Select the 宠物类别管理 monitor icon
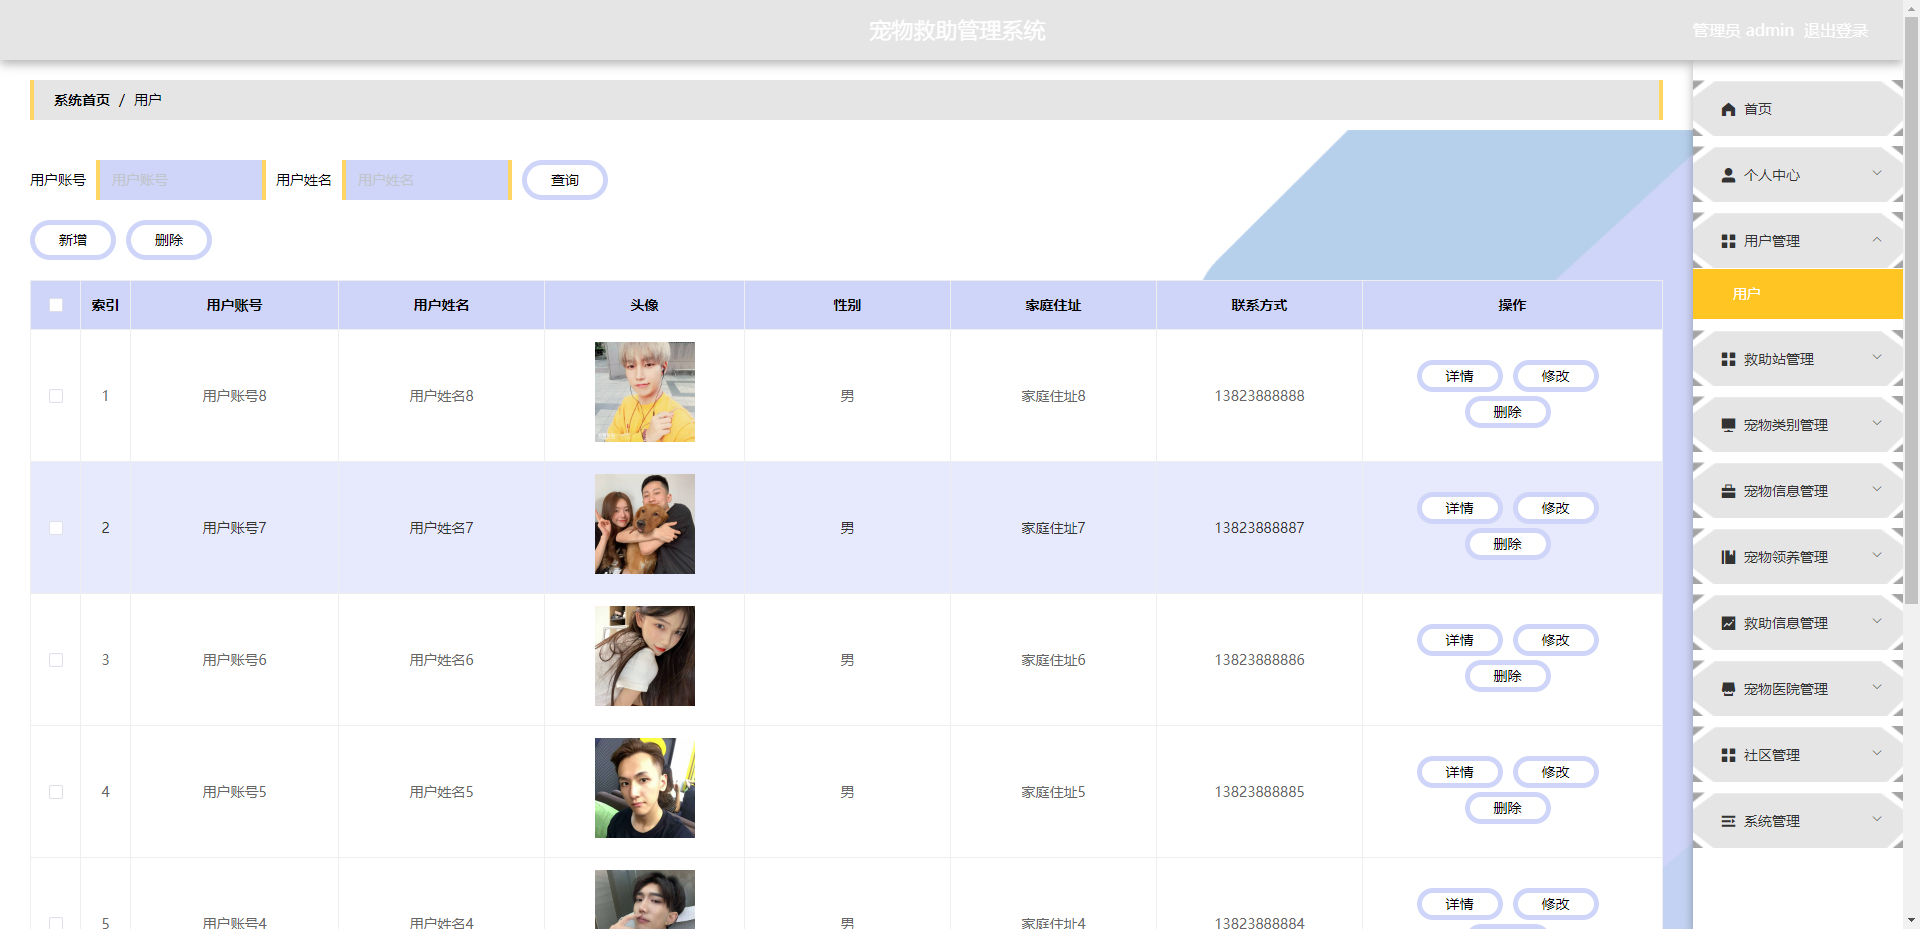The image size is (1920, 929). tap(1727, 424)
